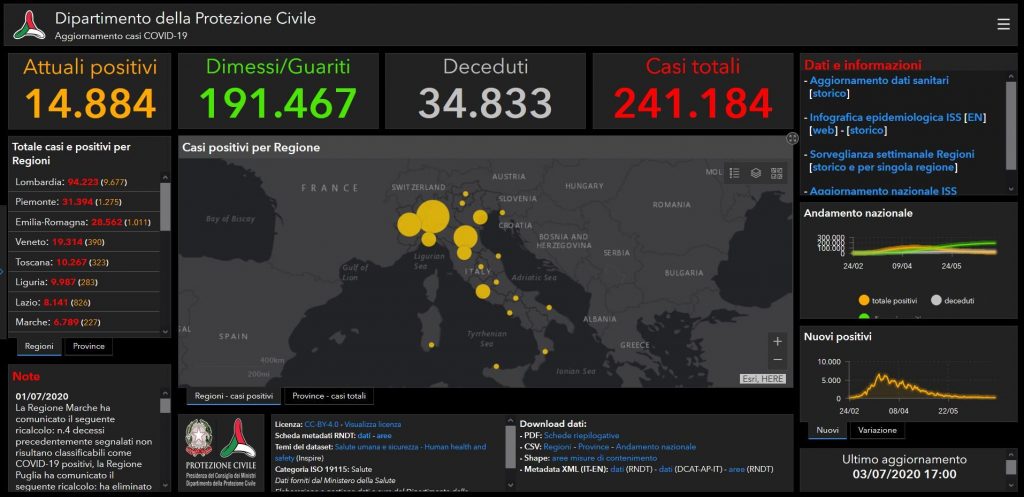Open the CC-BY-4.0 licence link
Screen dimensions: 1024x497
321,424
